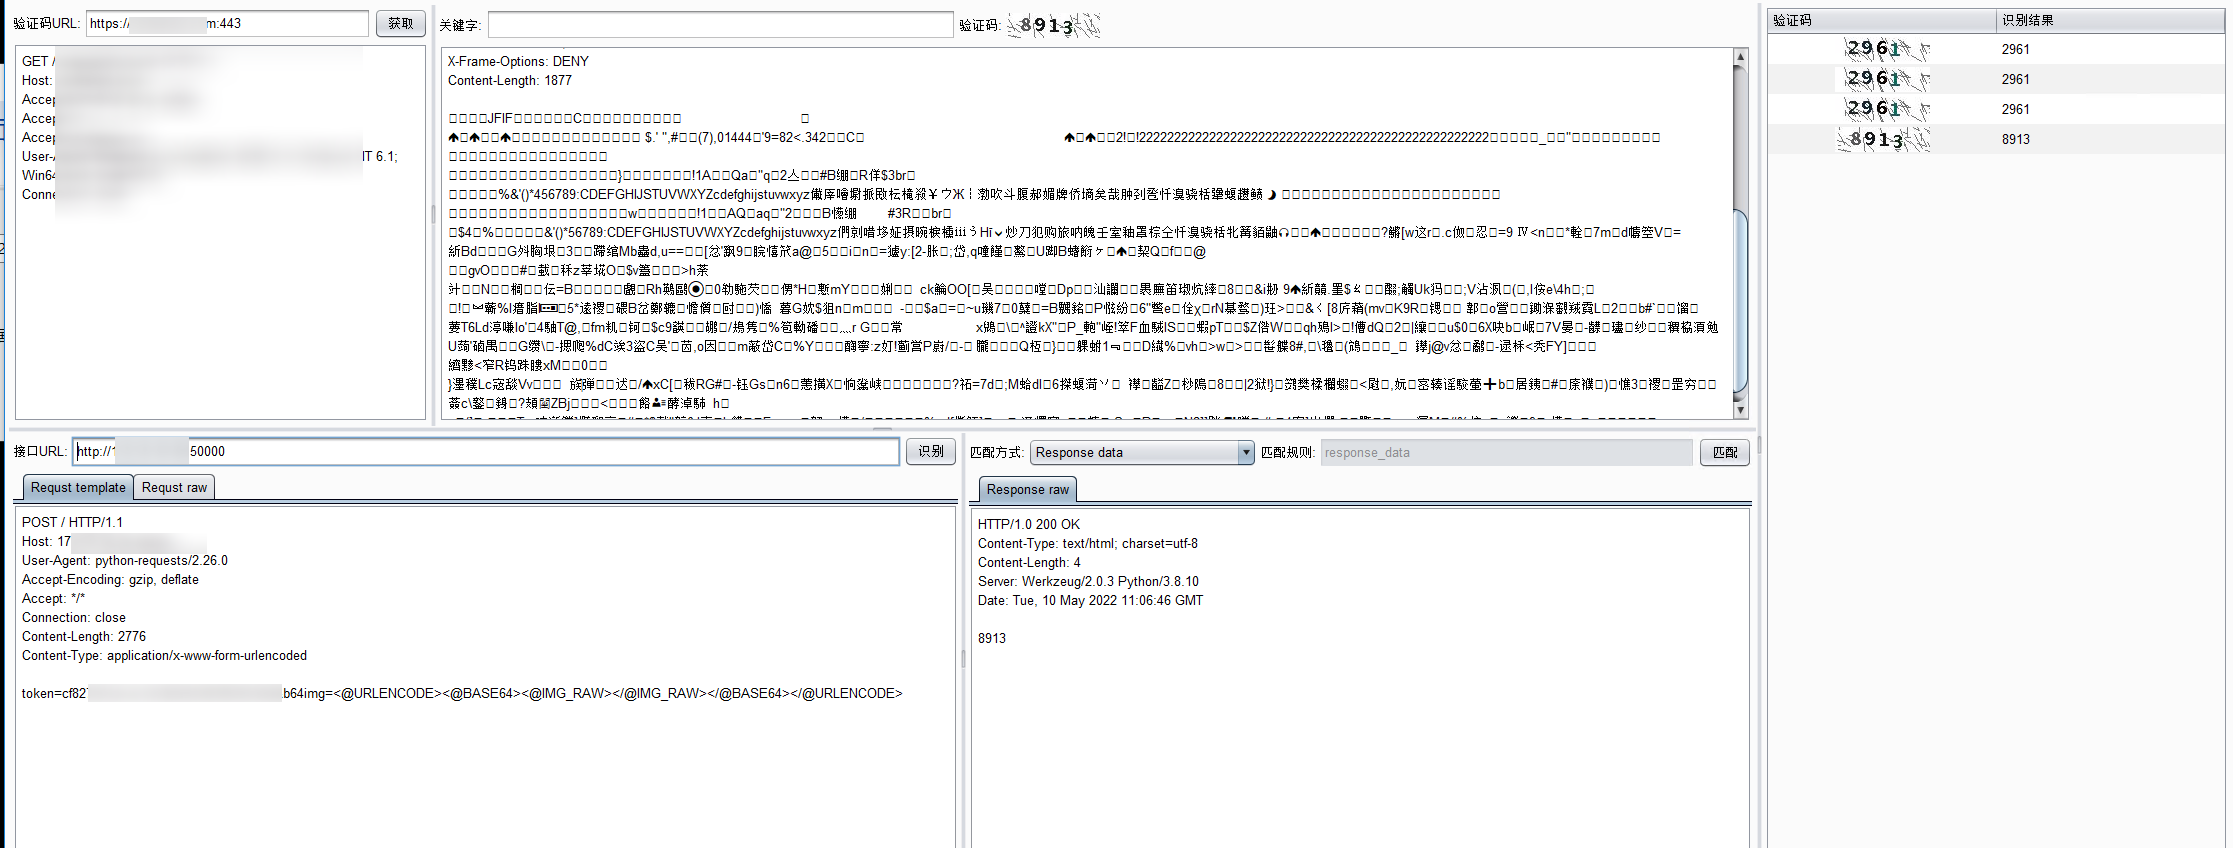Click the response pane scrollbar up arrow
The height and width of the screenshot is (848, 2233).
[x=1740, y=58]
